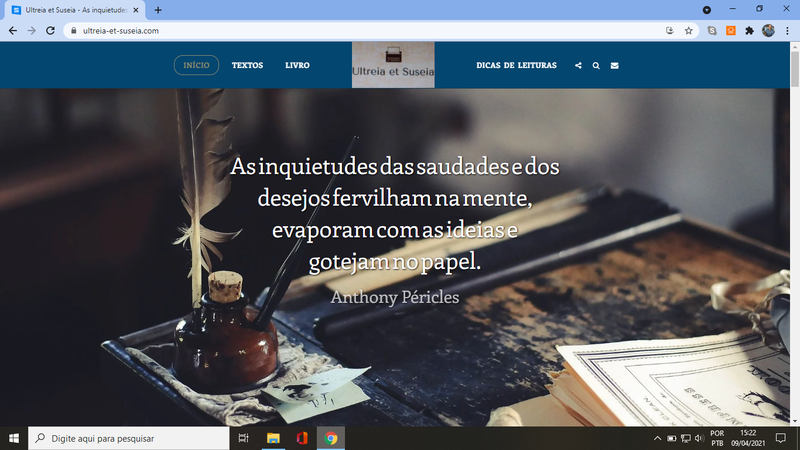The width and height of the screenshot is (800, 450).
Task: Open the Skype browser extension
Action: coord(712,31)
